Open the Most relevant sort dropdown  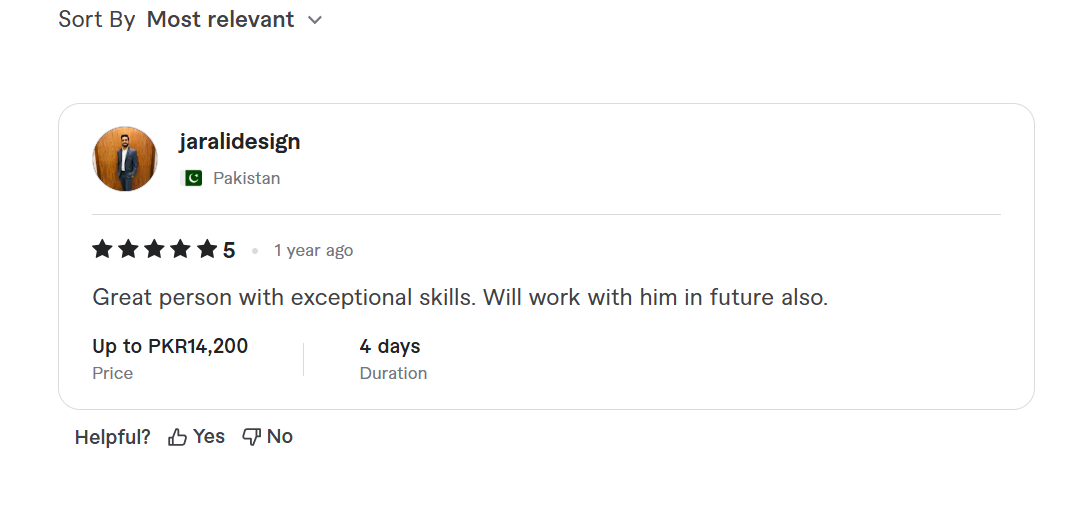click(x=221, y=19)
